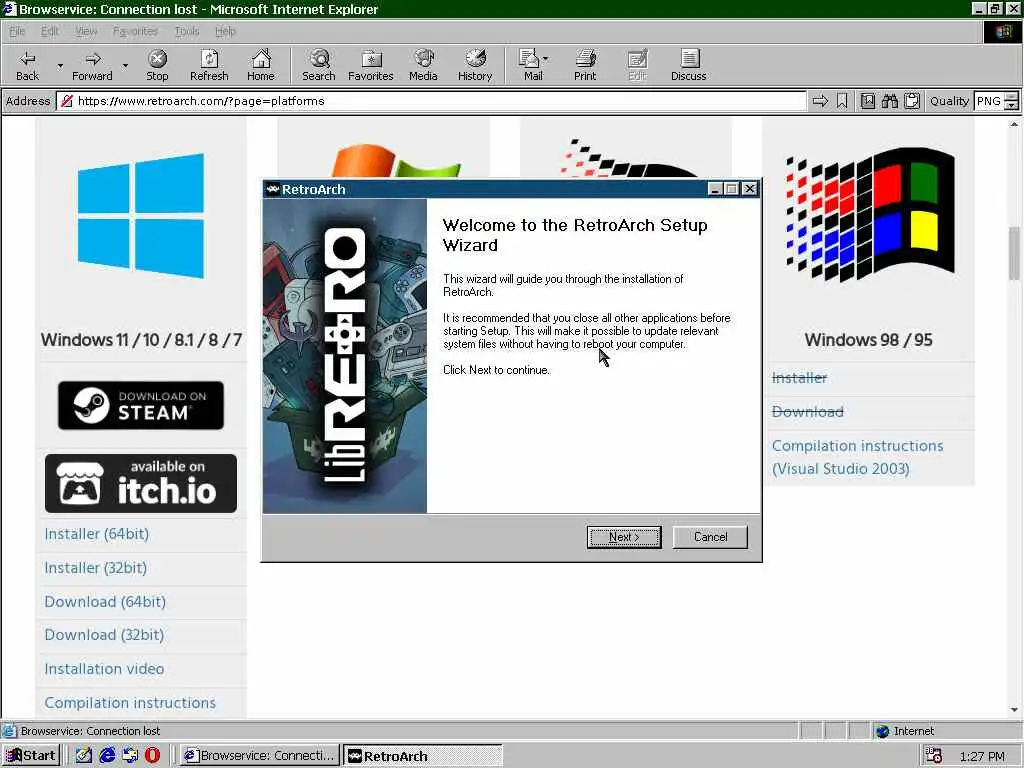Viewport: 1024px width, 768px height.
Task: Click the page scrollbar down arrow
Action: (x=1014, y=710)
